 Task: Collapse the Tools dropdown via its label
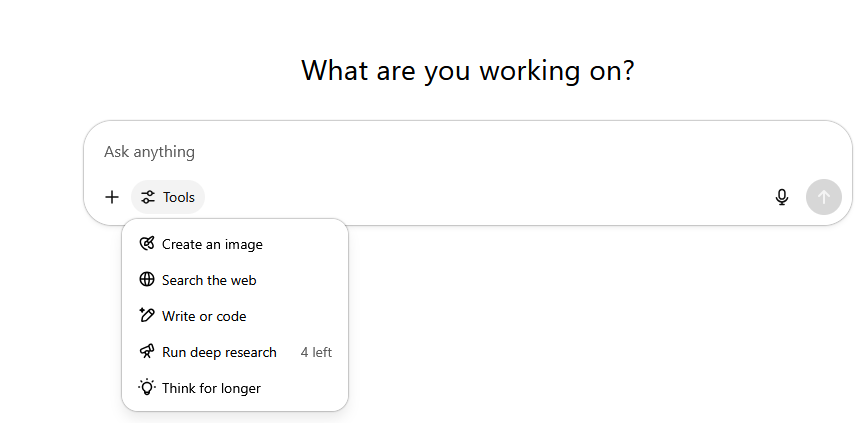point(179,197)
